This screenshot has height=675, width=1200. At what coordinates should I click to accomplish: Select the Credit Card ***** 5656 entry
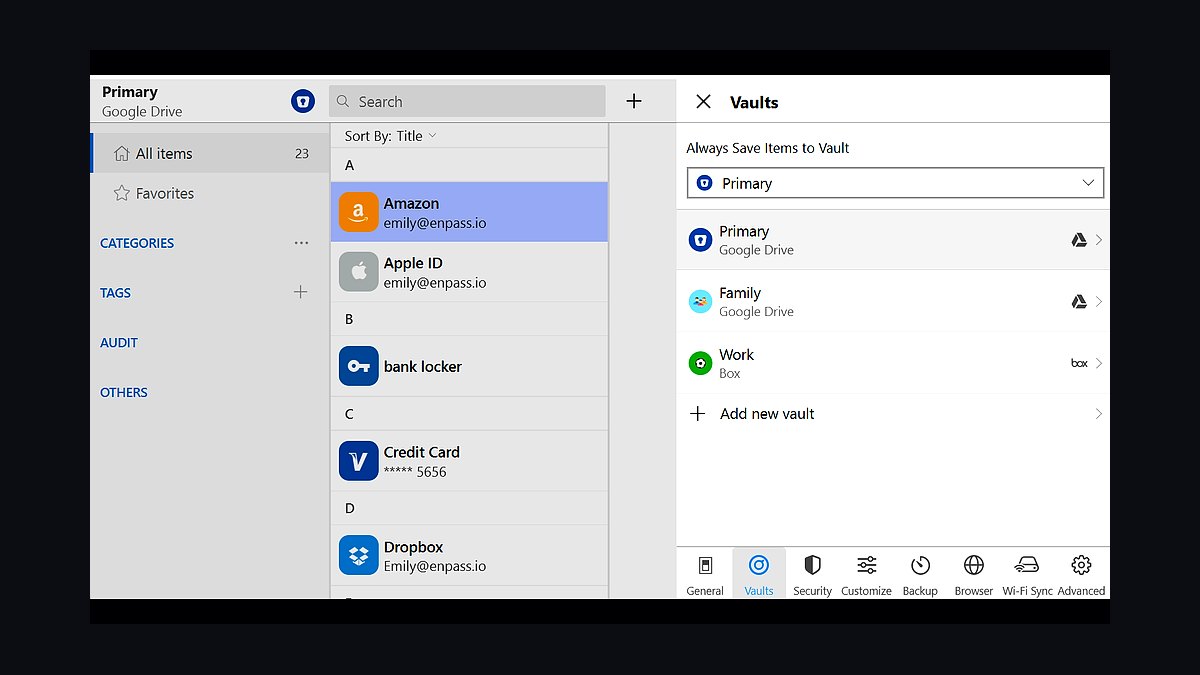point(469,461)
